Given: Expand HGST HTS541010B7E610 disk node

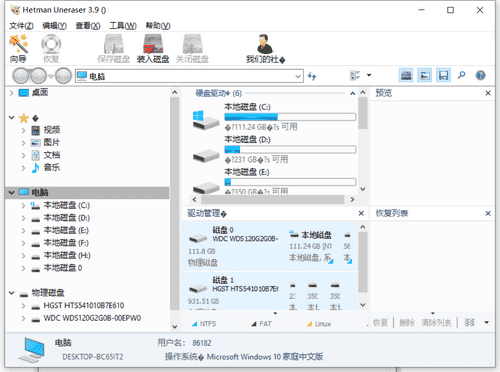Looking at the screenshot, I should point(23,306).
